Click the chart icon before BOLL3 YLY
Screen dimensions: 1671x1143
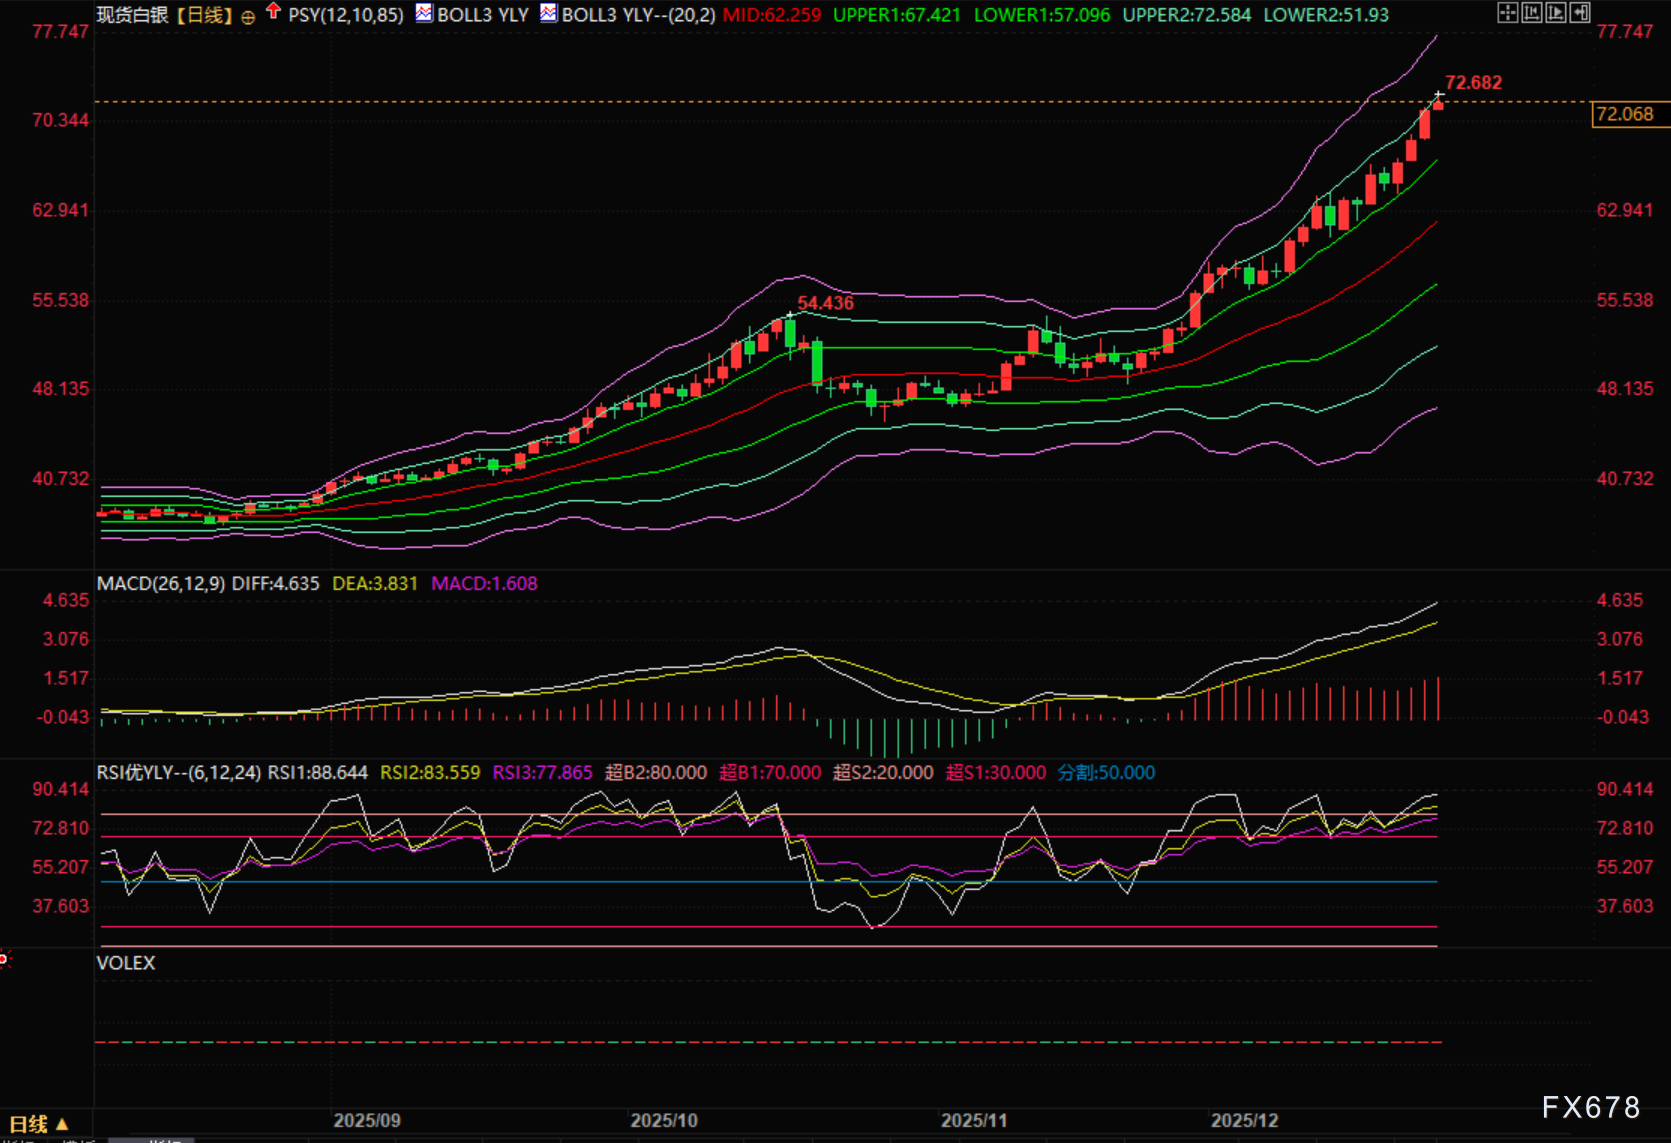coord(424,13)
